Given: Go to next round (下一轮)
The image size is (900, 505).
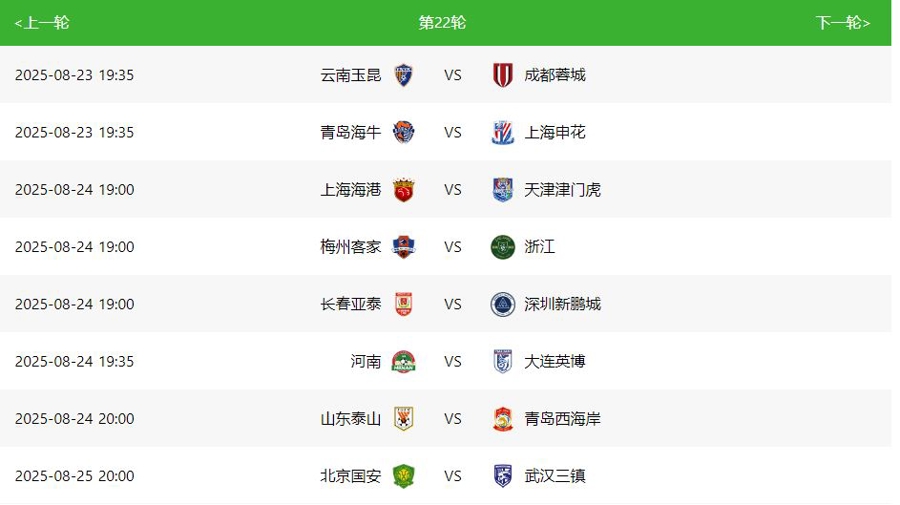Looking at the screenshot, I should 842,23.
